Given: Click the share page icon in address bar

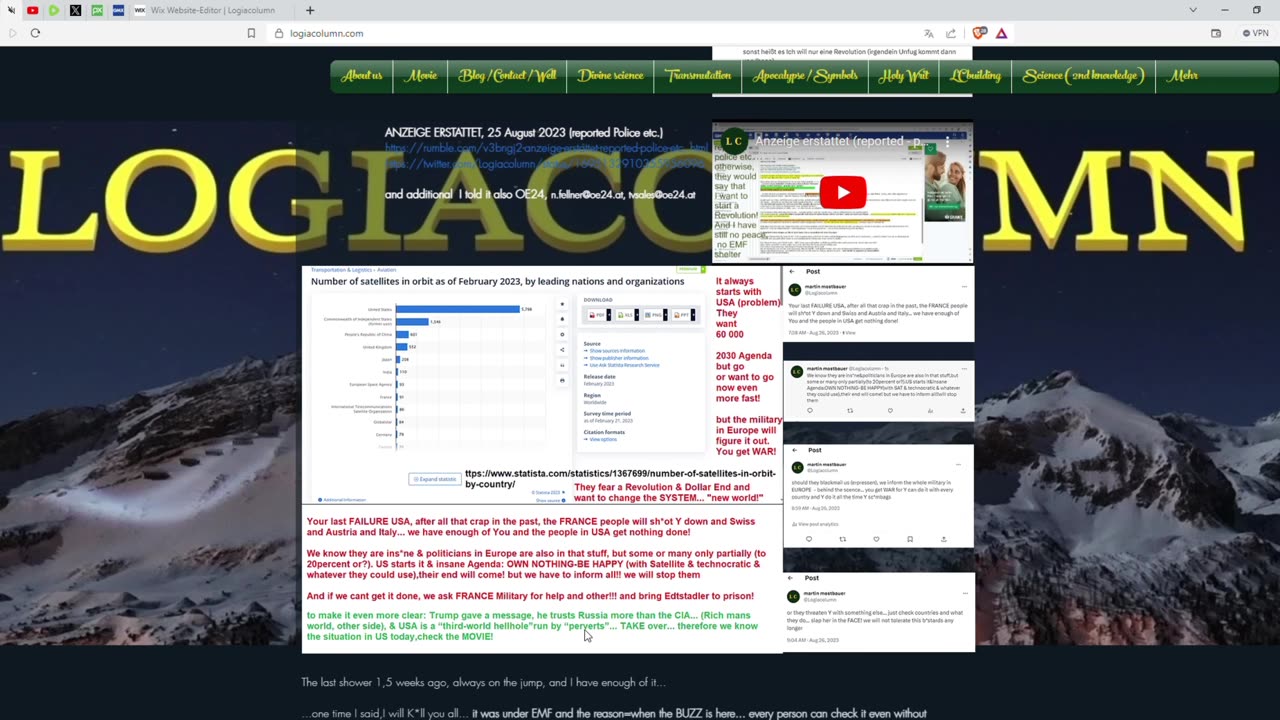Looking at the screenshot, I should tap(951, 33).
